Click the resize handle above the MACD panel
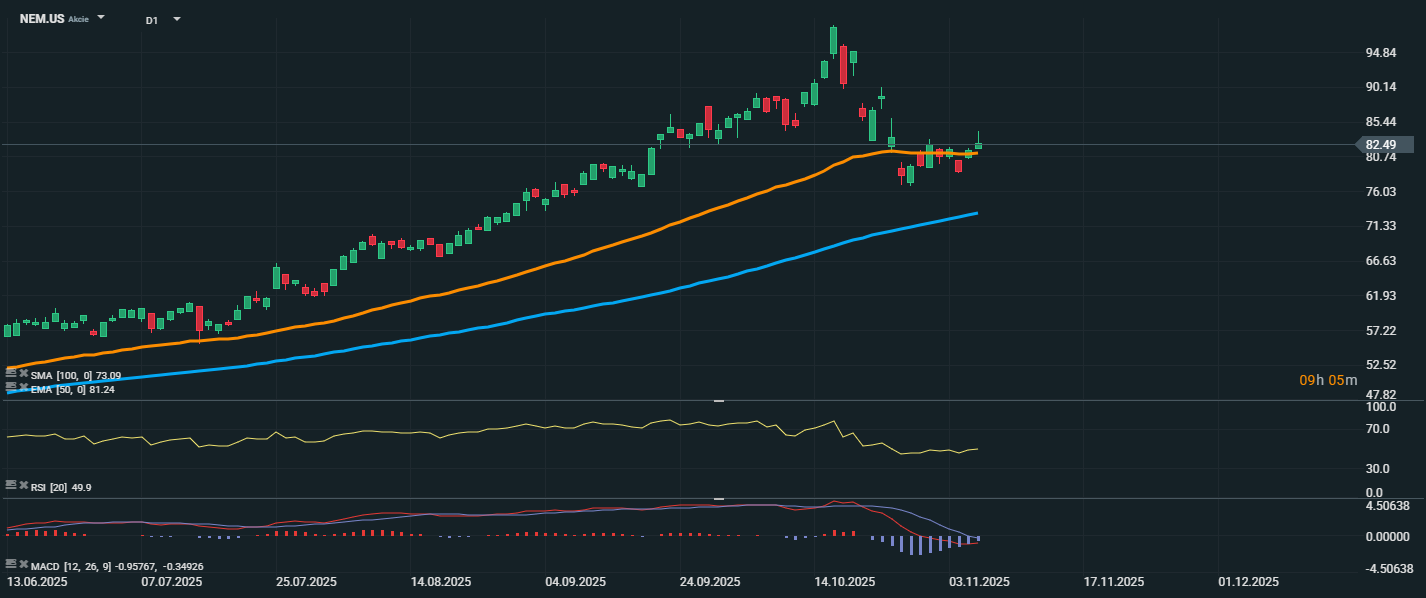 click(x=718, y=498)
